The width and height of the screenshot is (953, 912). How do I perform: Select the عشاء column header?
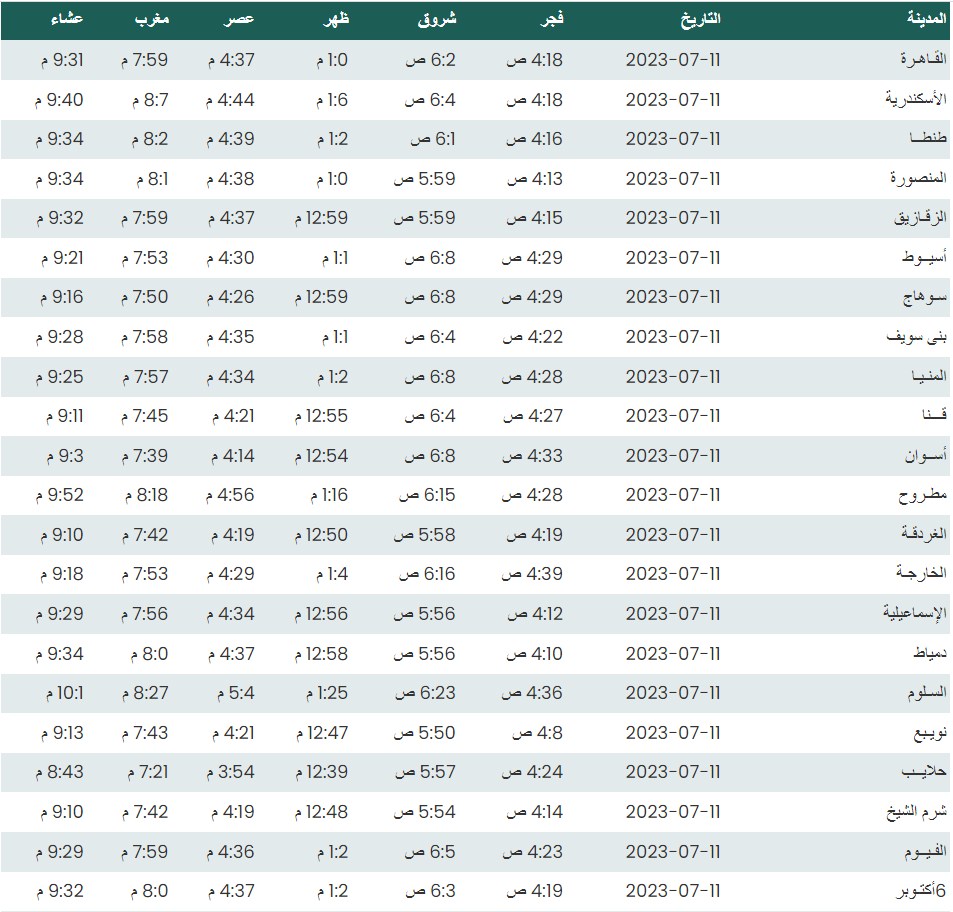(67, 20)
